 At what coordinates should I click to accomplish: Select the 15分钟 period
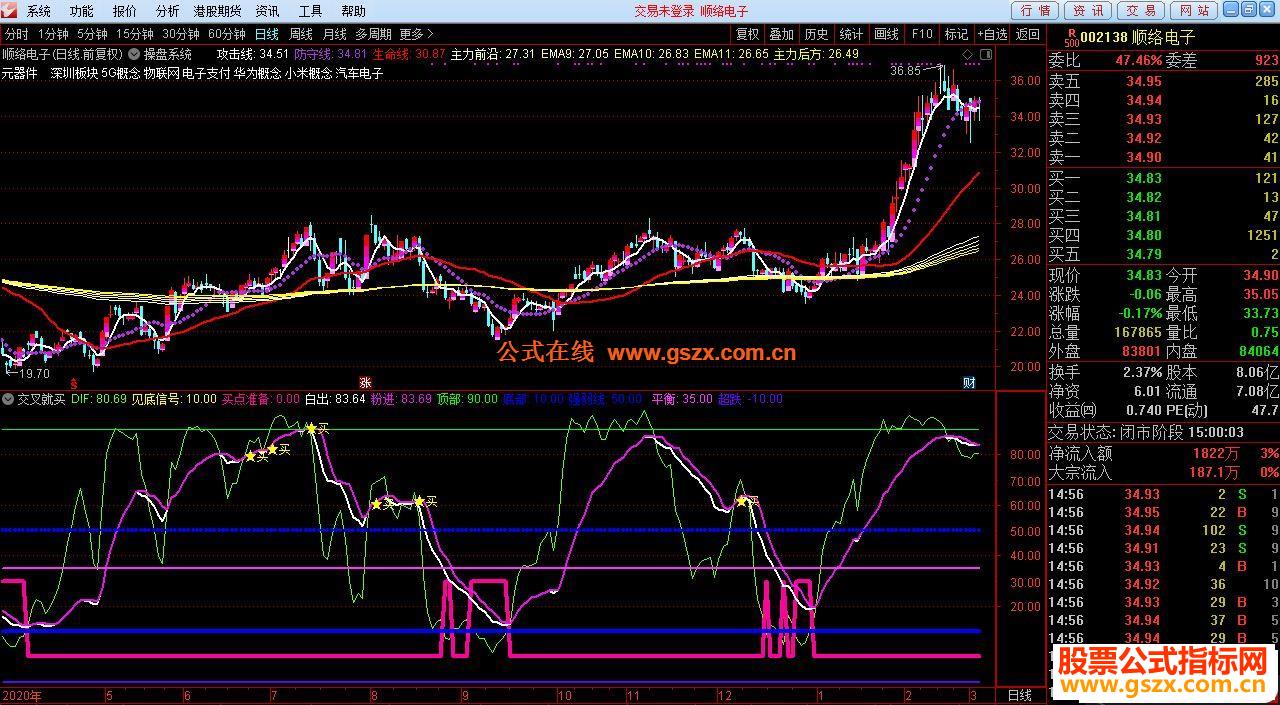click(136, 33)
